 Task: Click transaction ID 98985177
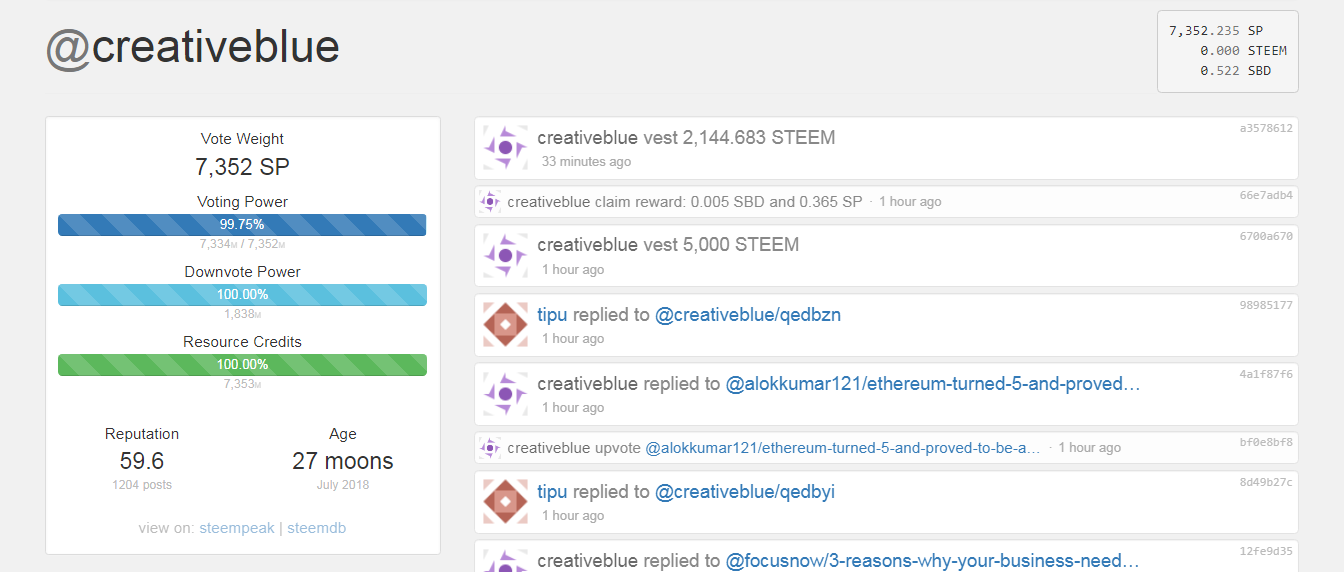coord(1266,305)
